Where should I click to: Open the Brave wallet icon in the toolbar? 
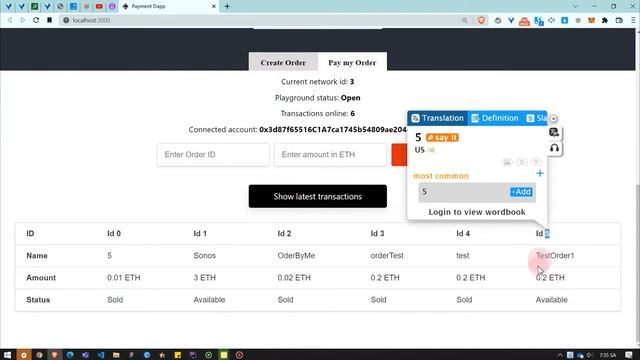(619, 20)
